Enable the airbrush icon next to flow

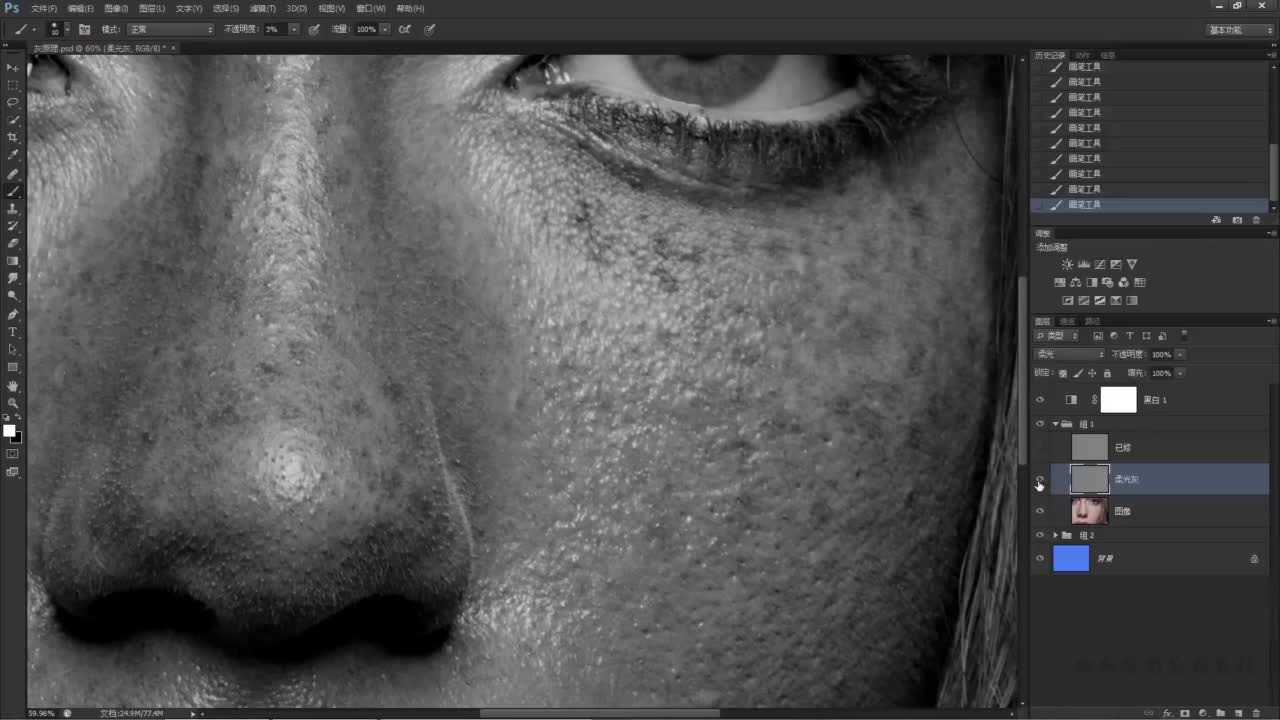(x=404, y=30)
